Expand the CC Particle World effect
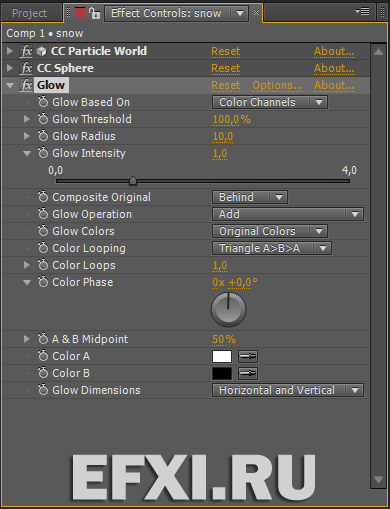The image size is (390, 509). click(10, 51)
